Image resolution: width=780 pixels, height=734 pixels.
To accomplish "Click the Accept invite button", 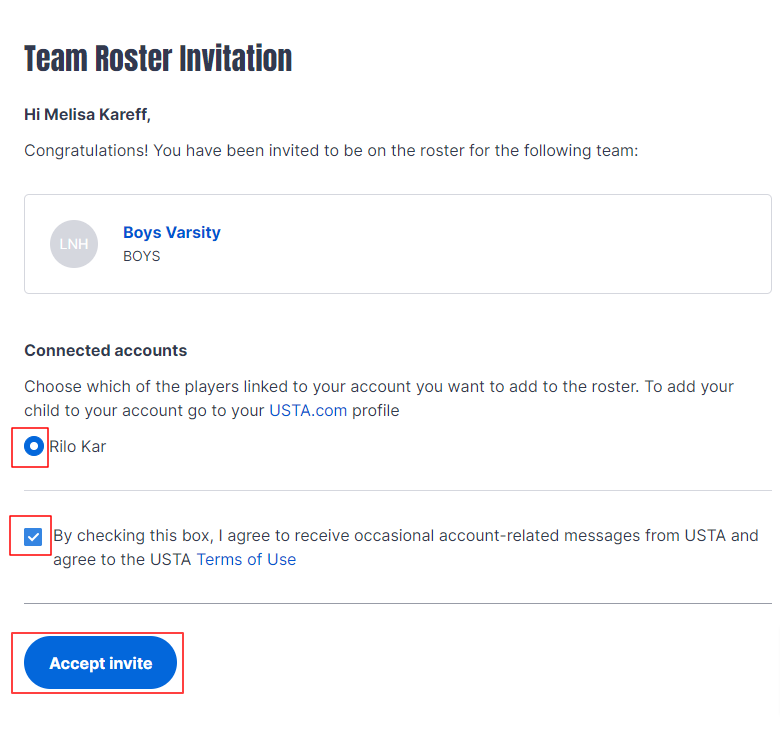I will point(100,663).
